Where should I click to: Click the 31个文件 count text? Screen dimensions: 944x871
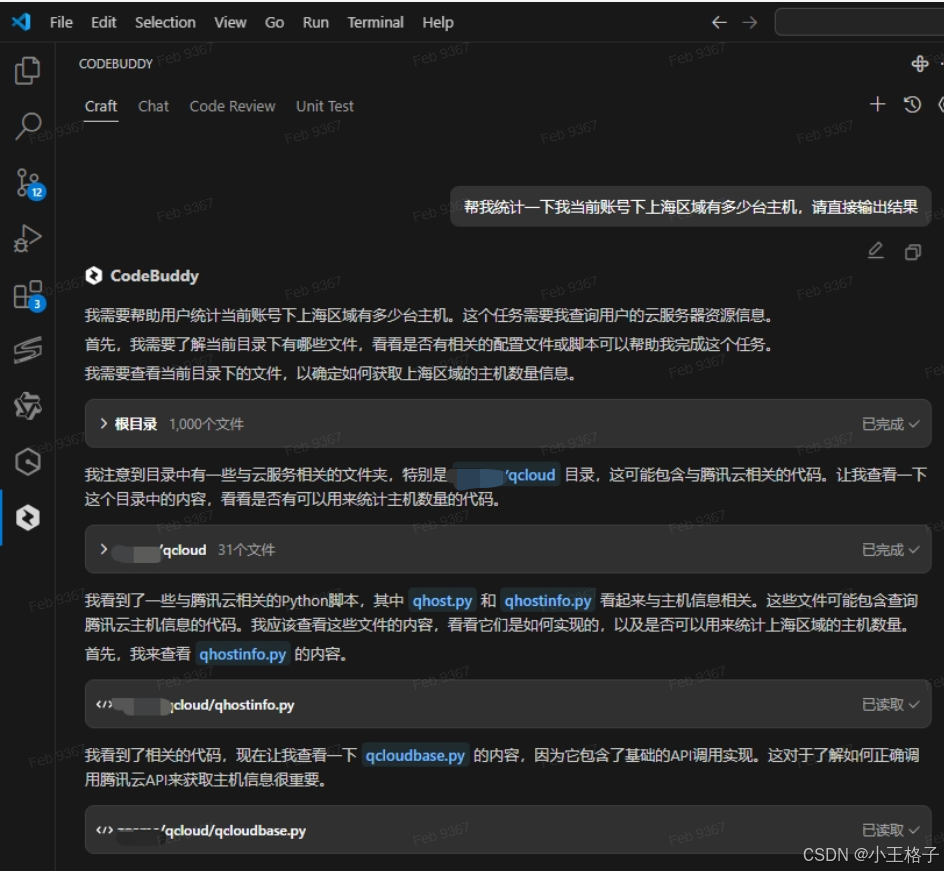(x=246, y=550)
